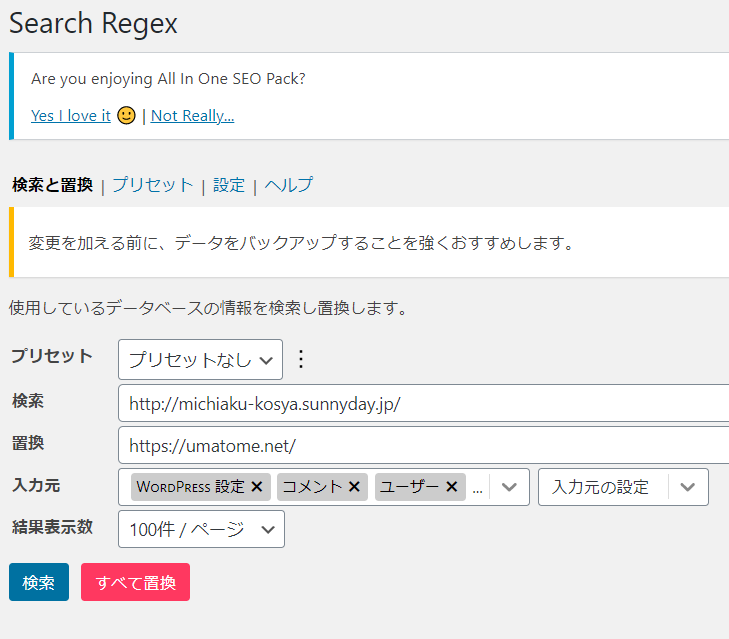The height and width of the screenshot is (639, 729).
Task: Remove the コメント source tag
Action: 355,487
